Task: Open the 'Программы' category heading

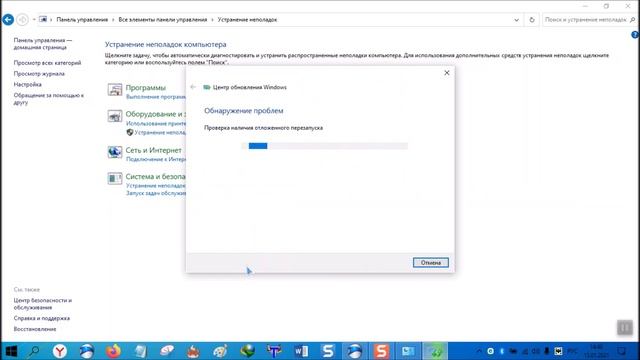Action: point(146,88)
